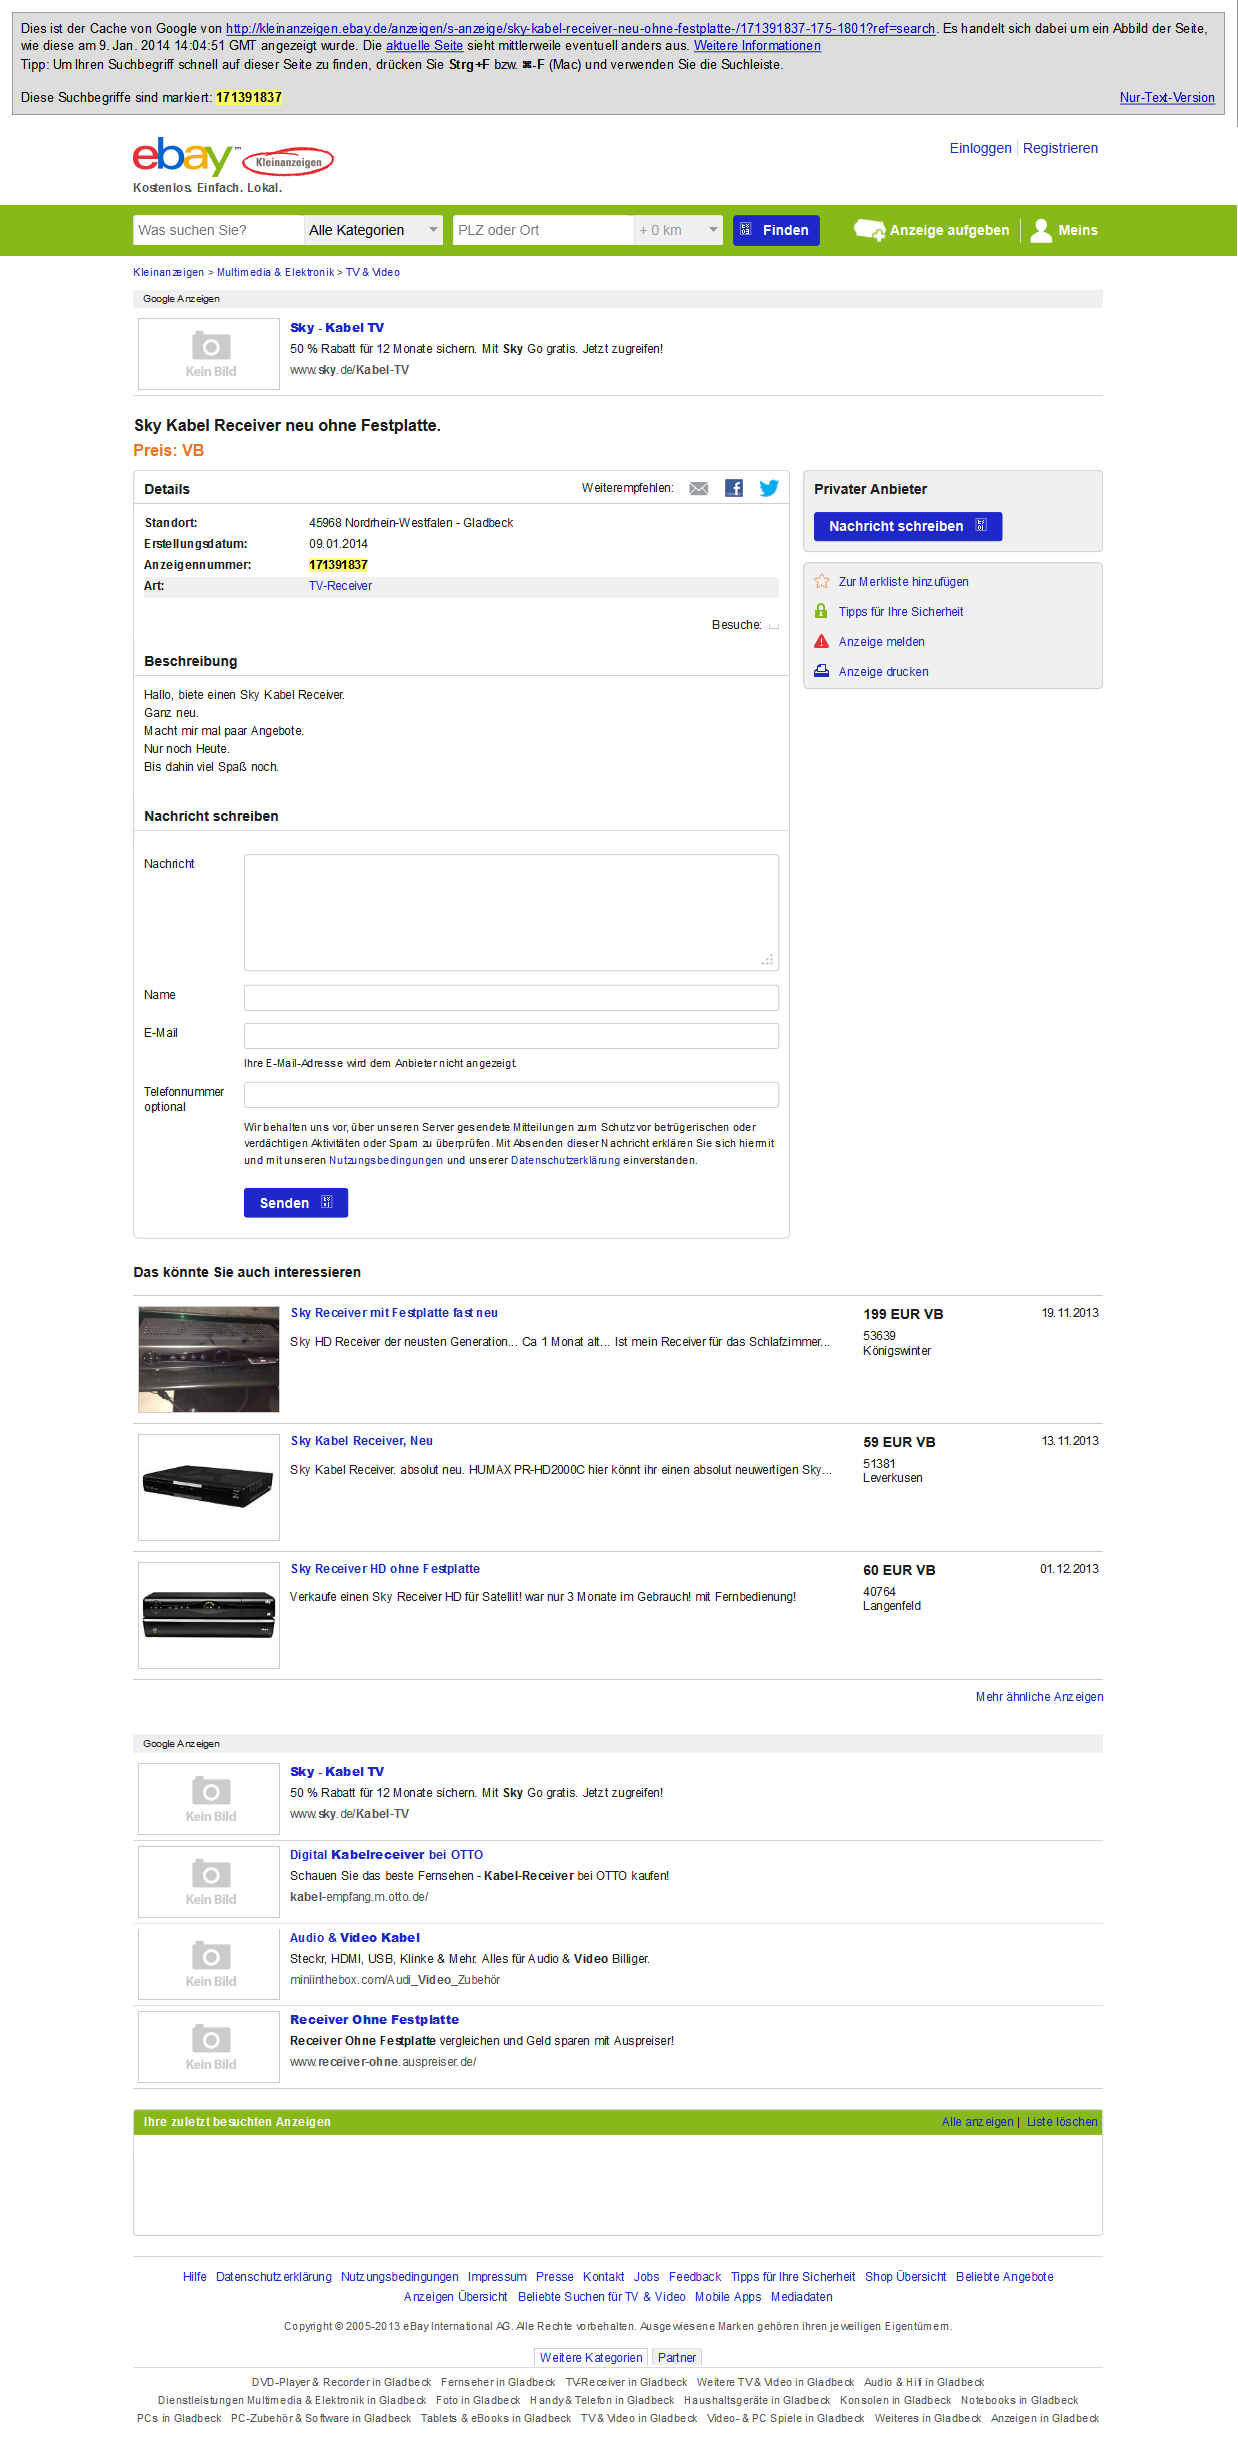Open Digital Kabelreceiver bei OTTO ad
The height and width of the screenshot is (2443, 1238).
(386, 1854)
